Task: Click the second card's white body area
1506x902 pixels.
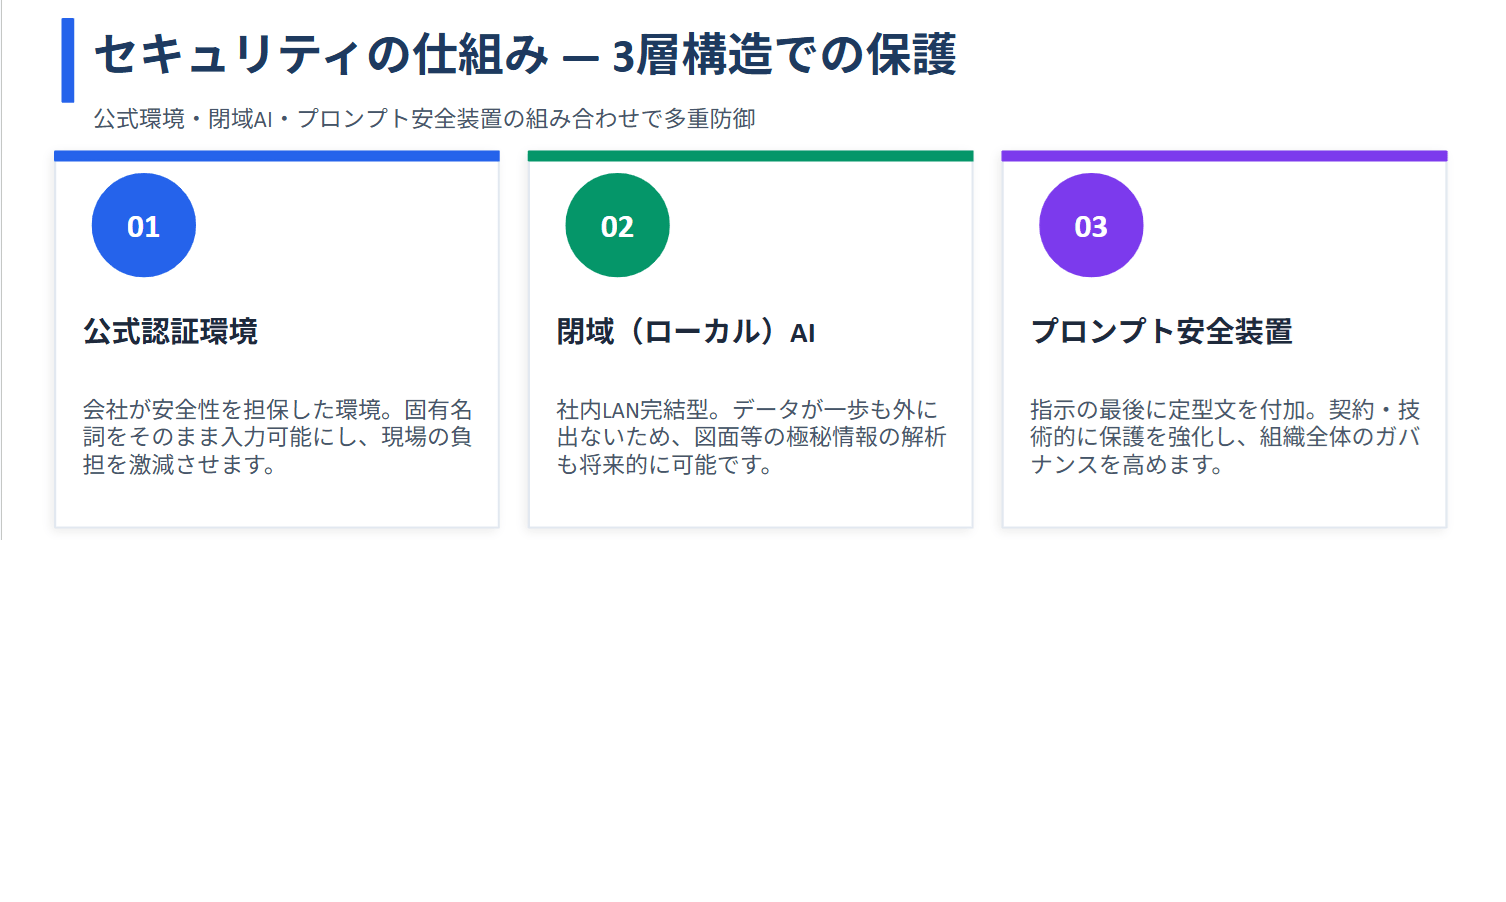Action: [820, 240]
